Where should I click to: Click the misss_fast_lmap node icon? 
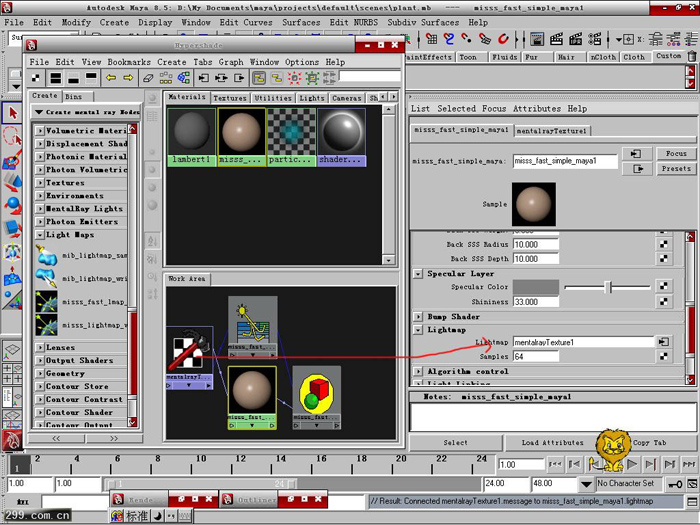[46, 302]
